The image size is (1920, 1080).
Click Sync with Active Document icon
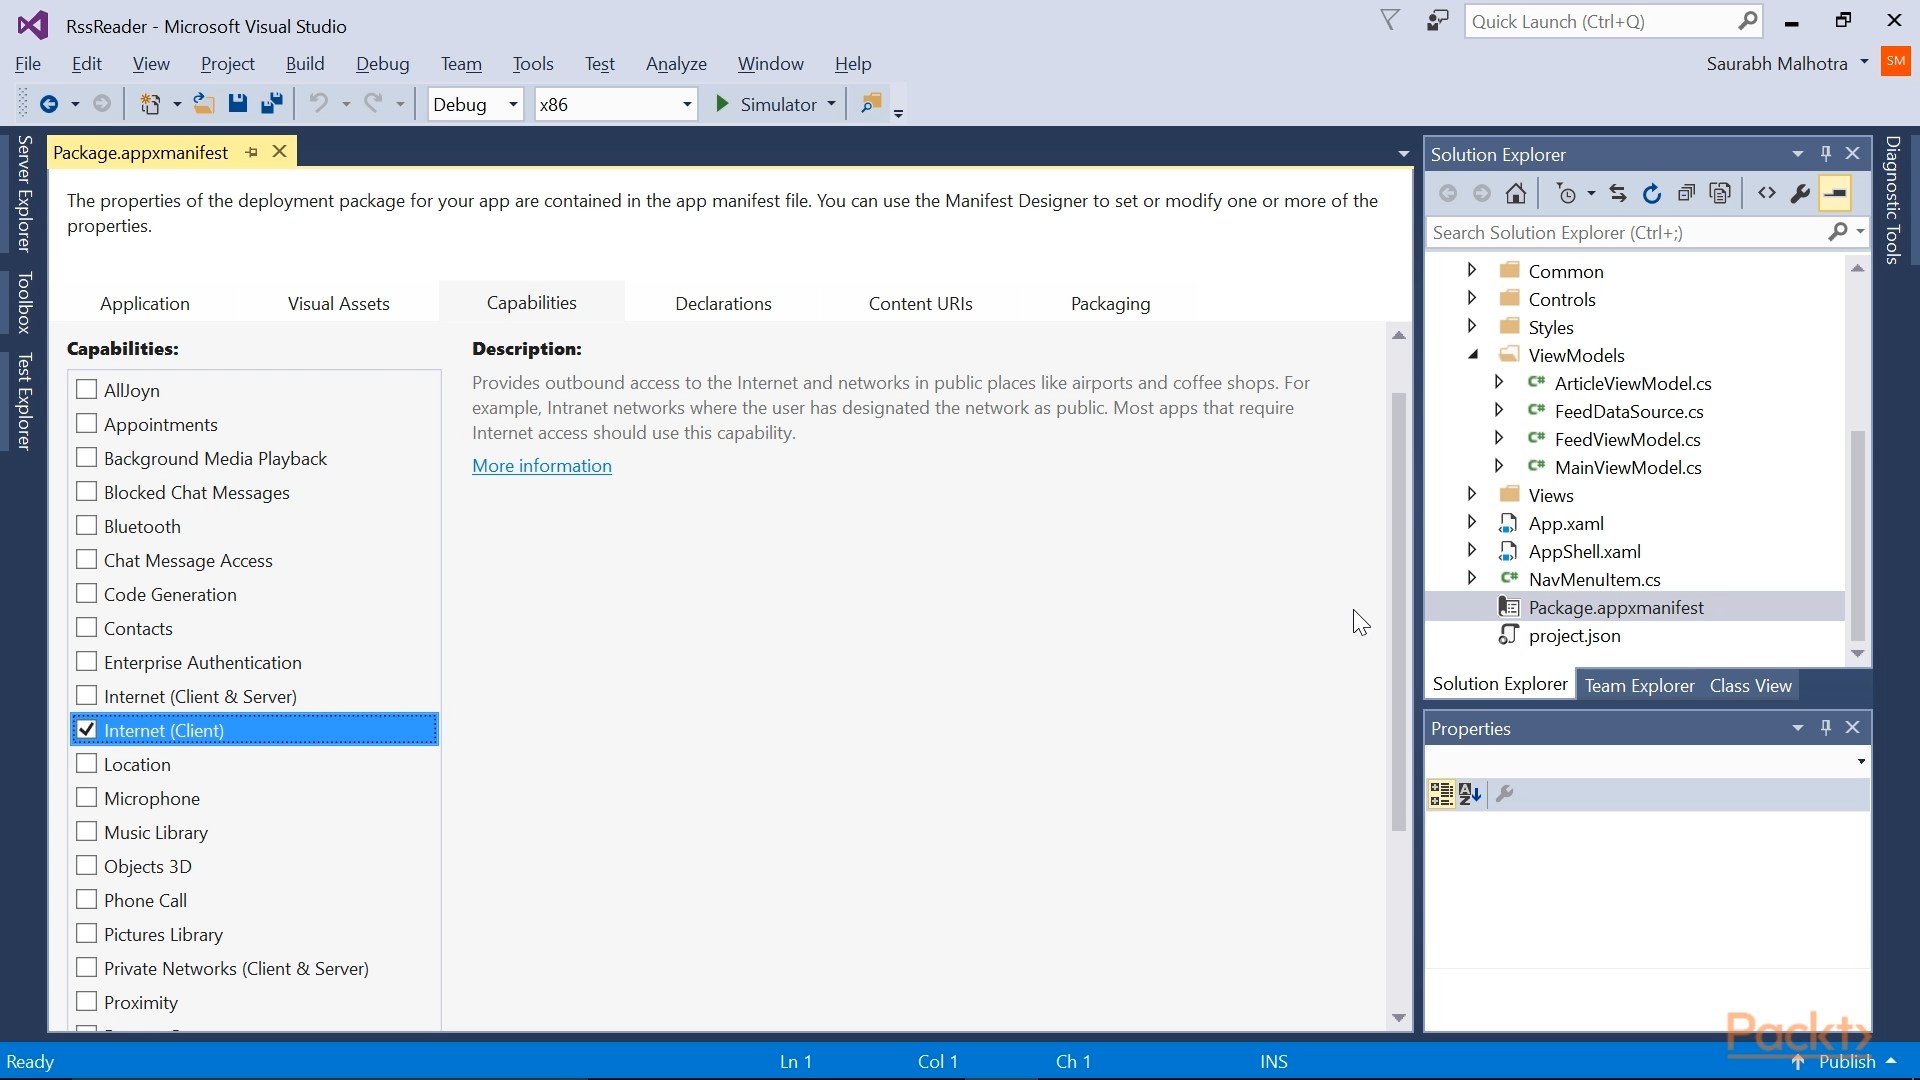coord(1618,194)
